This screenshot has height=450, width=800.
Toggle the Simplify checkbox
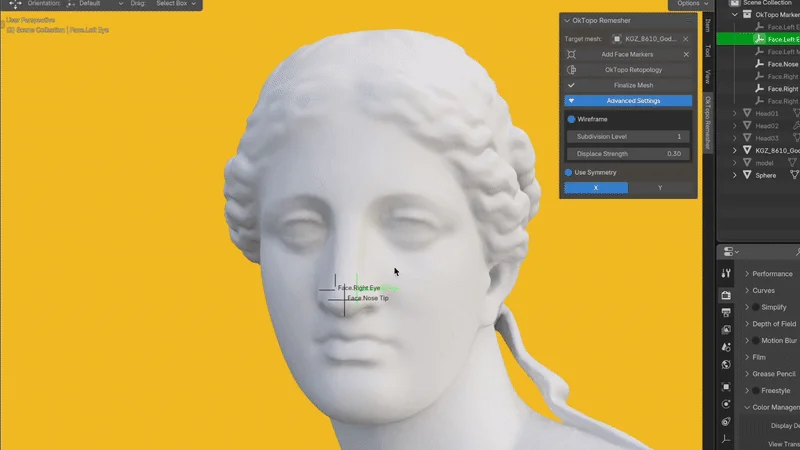tap(756, 307)
